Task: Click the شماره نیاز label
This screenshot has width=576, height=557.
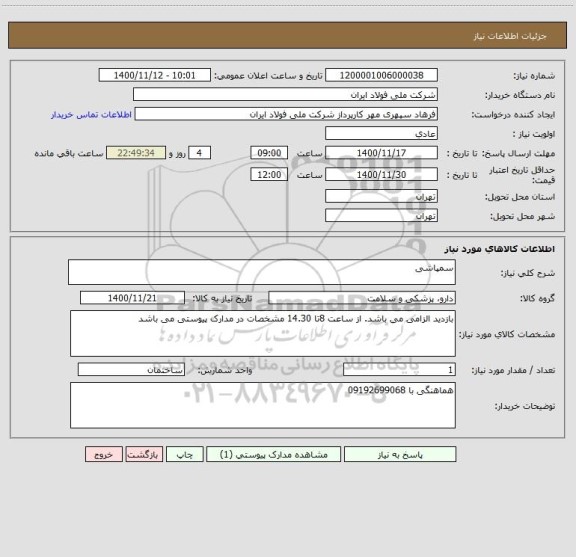Action: pyautogui.click(x=534, y=76)
